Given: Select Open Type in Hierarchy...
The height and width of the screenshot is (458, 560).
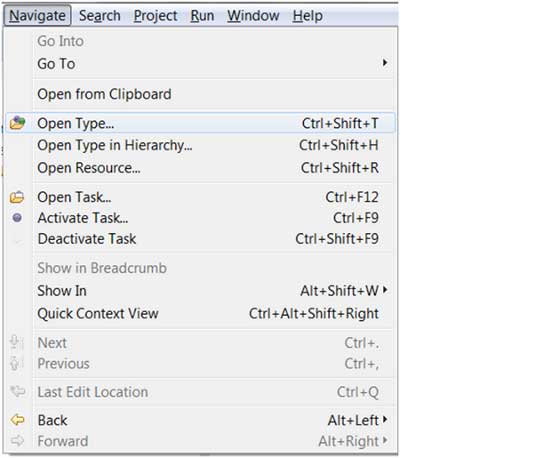Looking at the screenshot, I should tap(200, 145).
